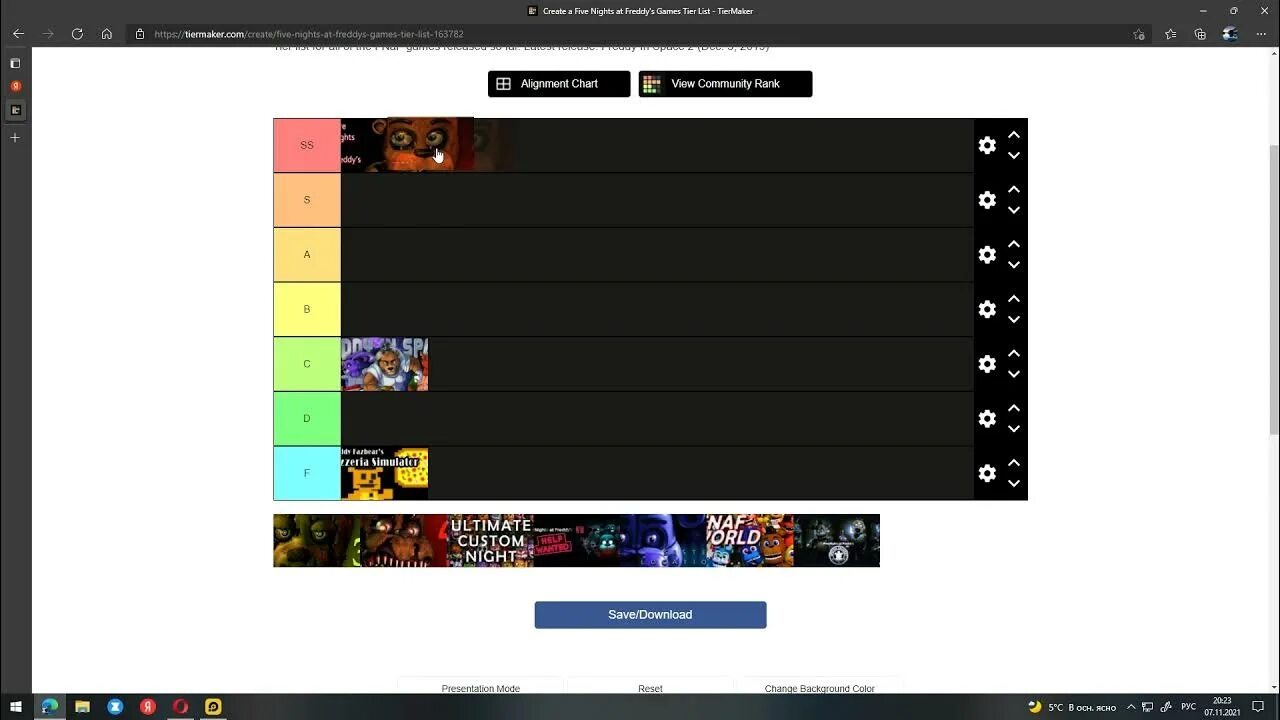Image resolution: width=1280 pixels, height=720 pixels.
Task: Click the Save/Download button
Action: [x=650, y=615]
